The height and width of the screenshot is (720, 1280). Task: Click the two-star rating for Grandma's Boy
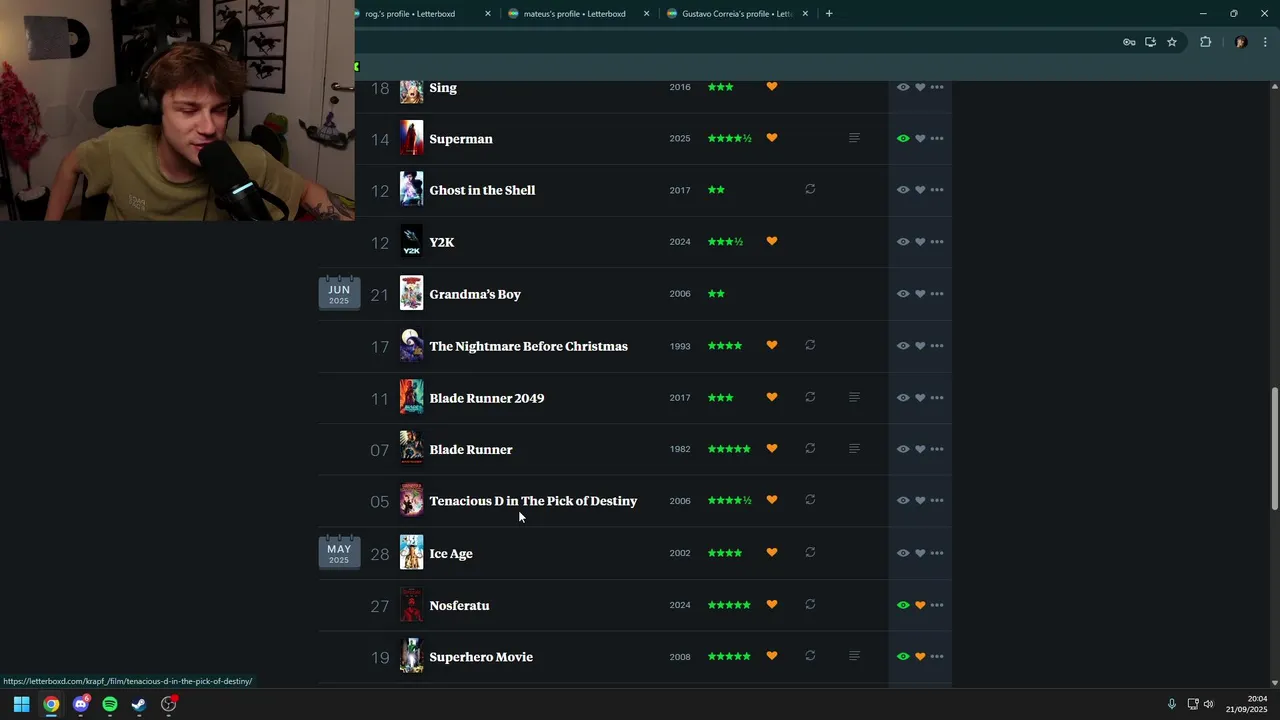click(716, 294)
